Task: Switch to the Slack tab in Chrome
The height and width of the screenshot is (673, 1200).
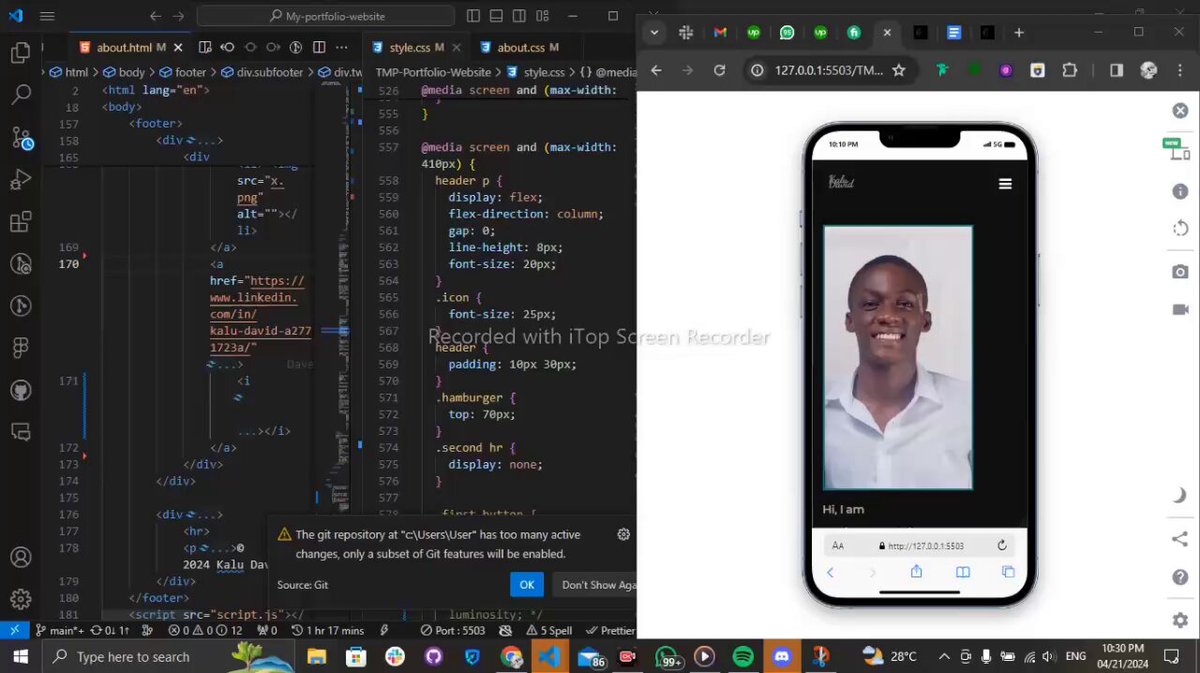Action: (686, 32)
